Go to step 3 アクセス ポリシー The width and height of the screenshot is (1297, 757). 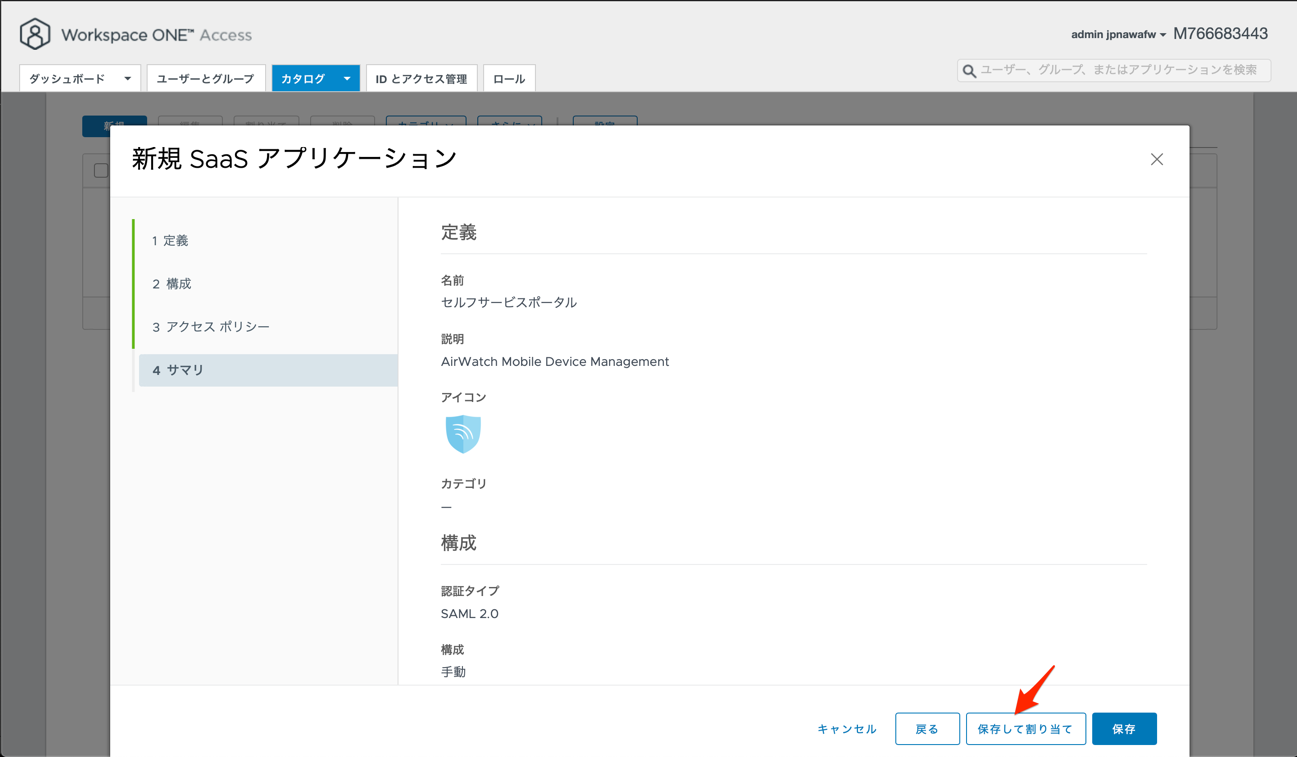(267, 327)
